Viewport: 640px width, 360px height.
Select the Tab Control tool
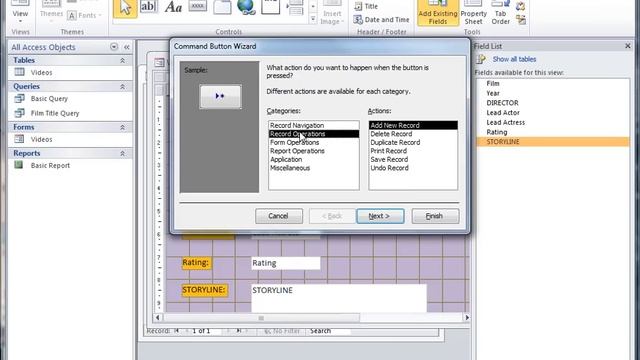pos(222,7)
